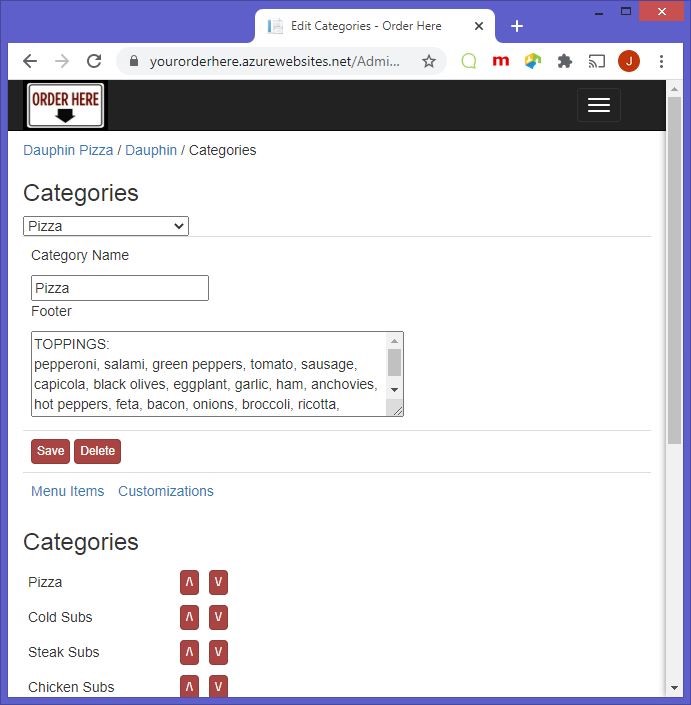Bookmark this page with the star icon
The height and width of the screenshot is (705, 691).
click(429, 61)
